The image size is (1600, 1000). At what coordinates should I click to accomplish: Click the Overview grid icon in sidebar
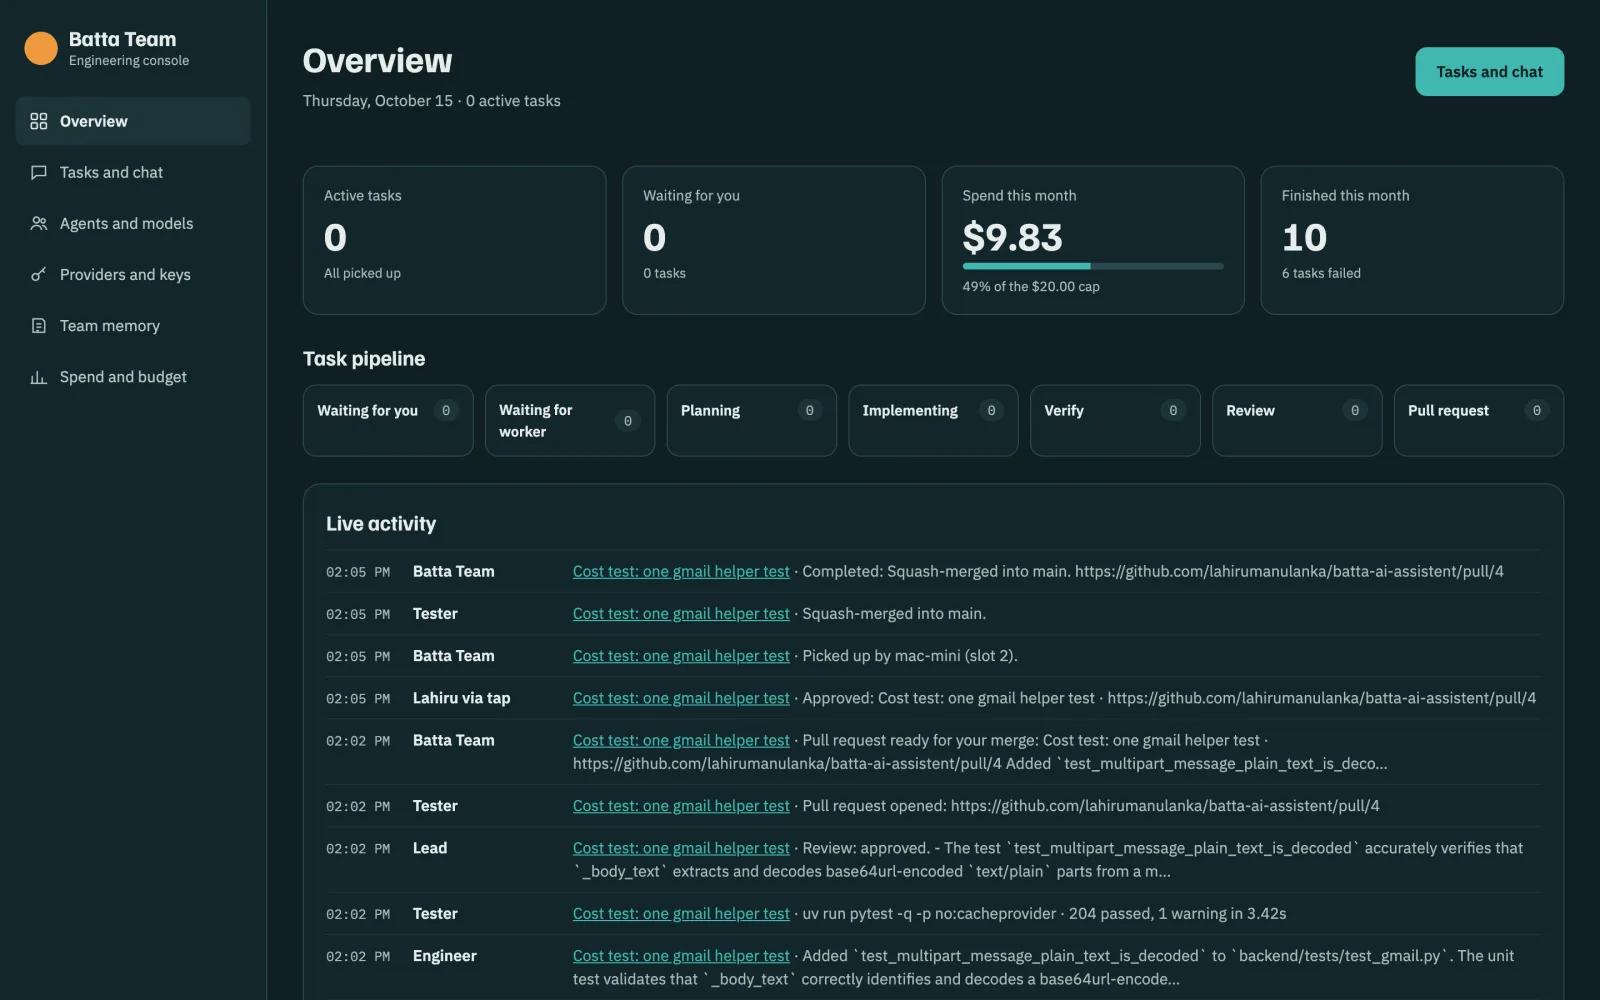point(39,121)
